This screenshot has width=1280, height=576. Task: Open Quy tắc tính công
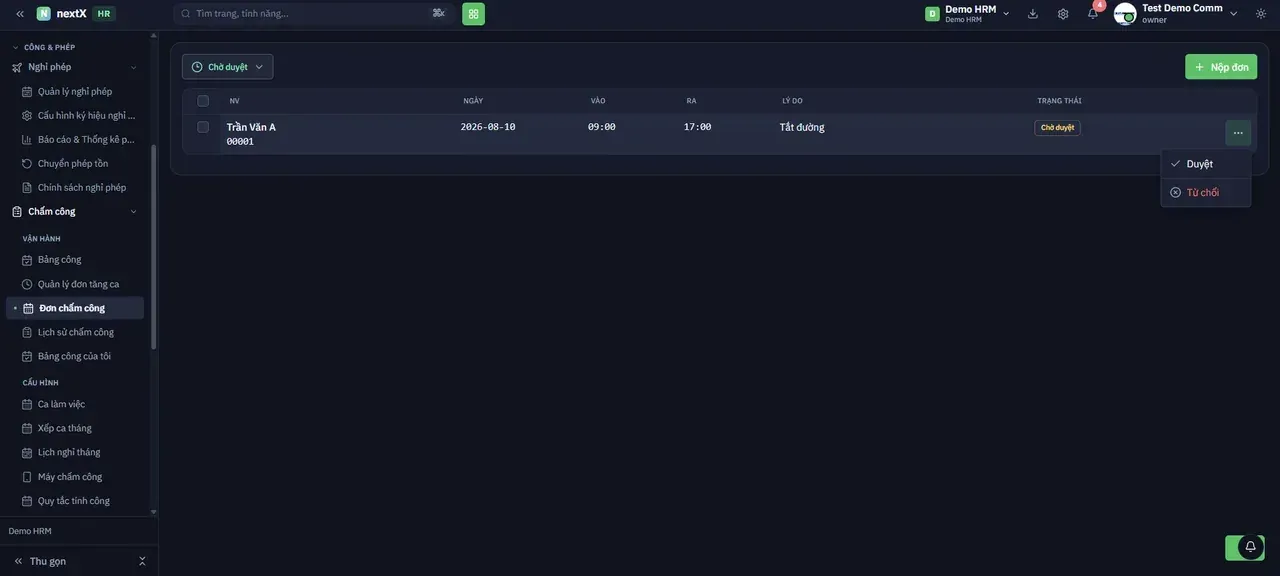tap(74, 501)
